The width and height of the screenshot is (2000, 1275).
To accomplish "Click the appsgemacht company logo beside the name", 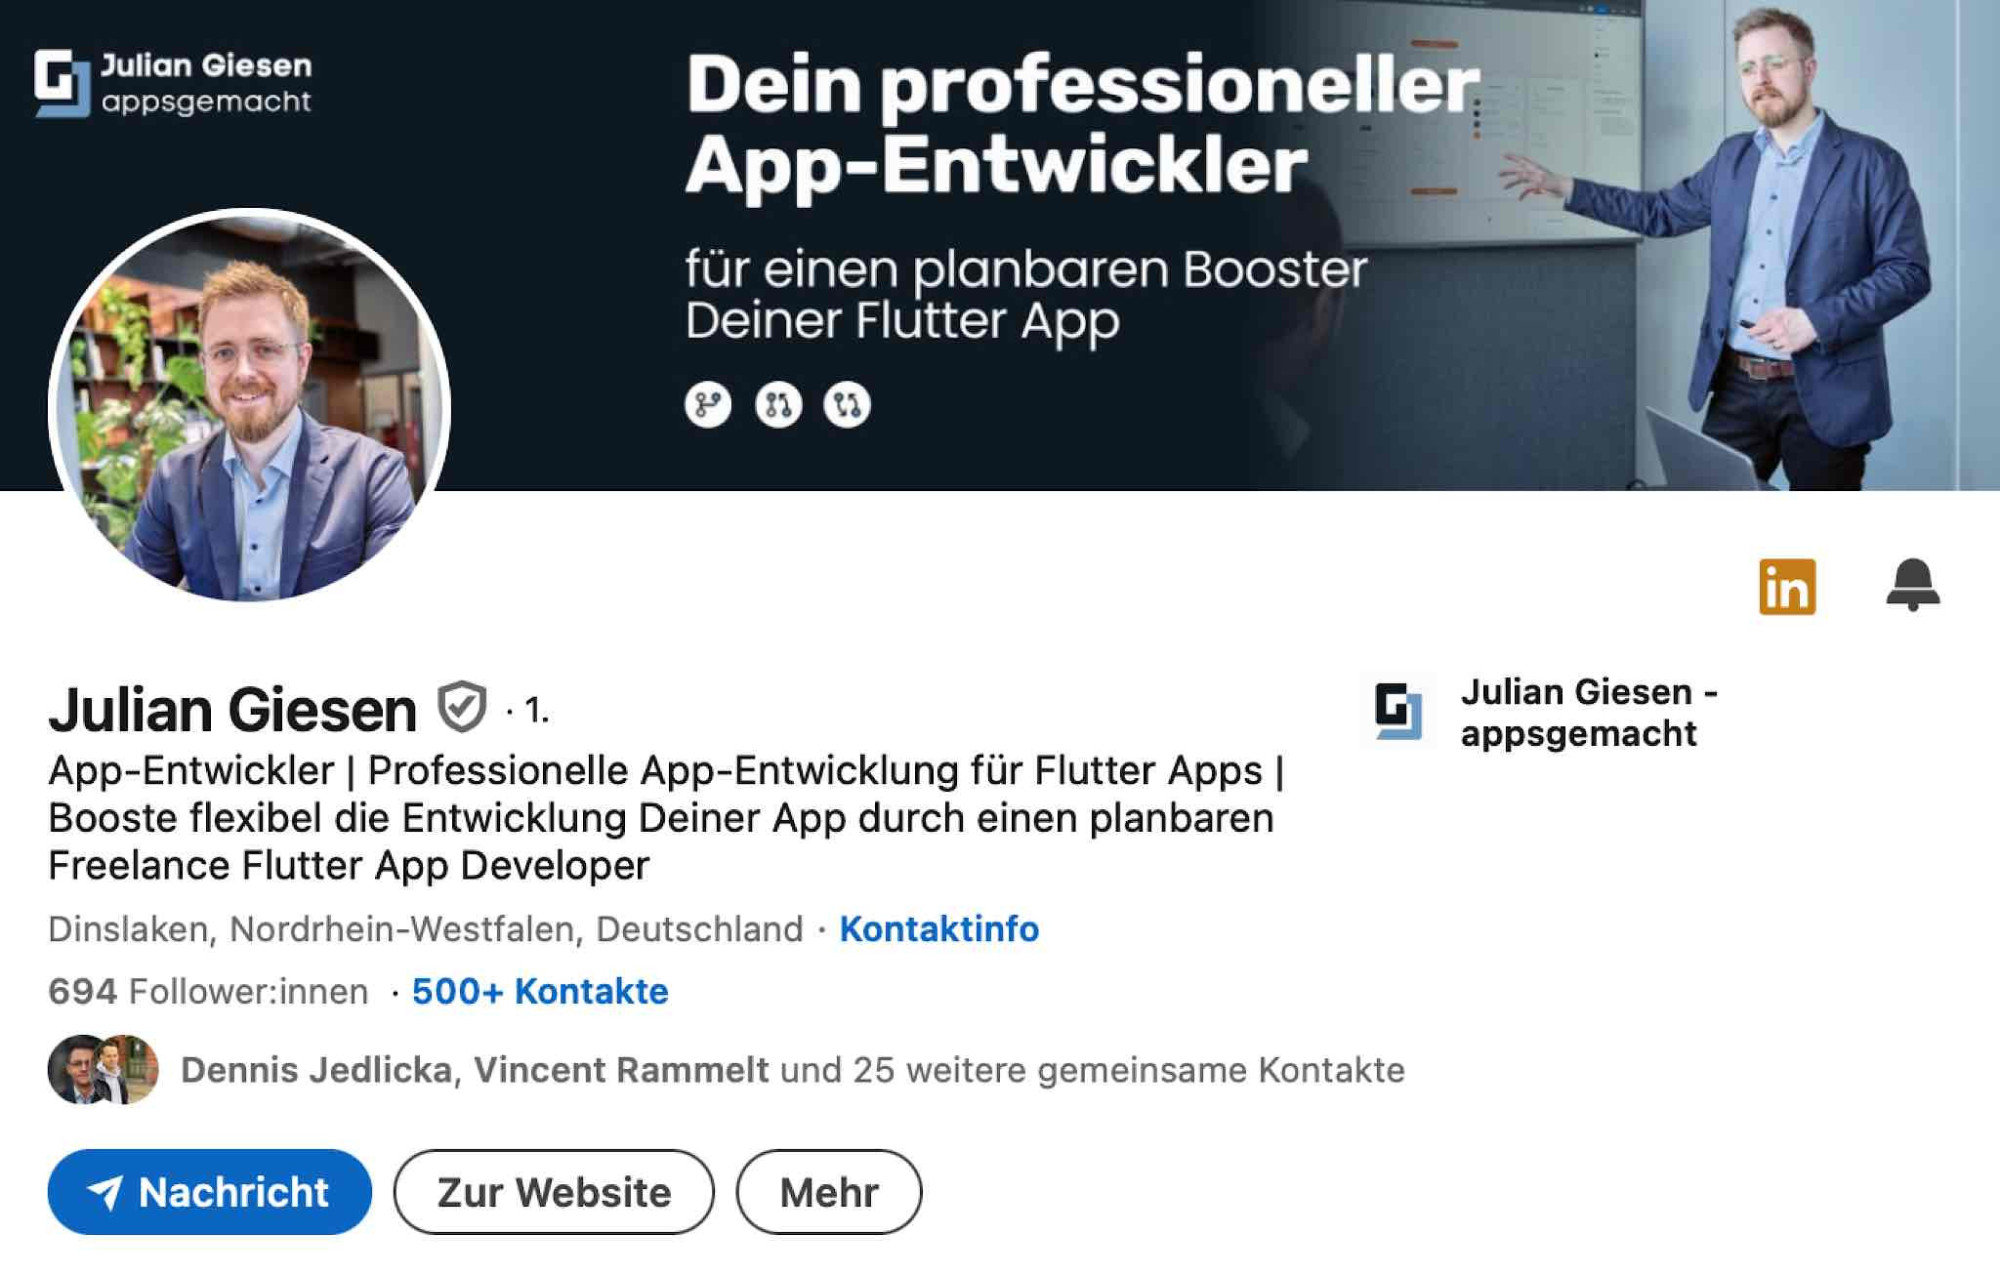I will point(1398,710).
